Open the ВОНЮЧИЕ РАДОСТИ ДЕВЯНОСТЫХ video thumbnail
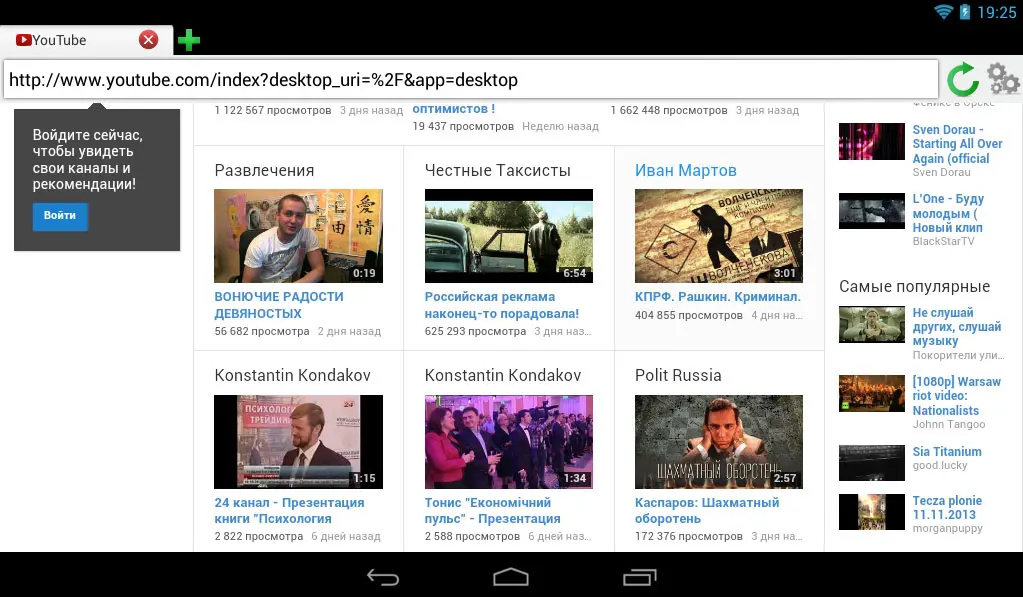This screenshot has height=597, width=1023. 298,236
